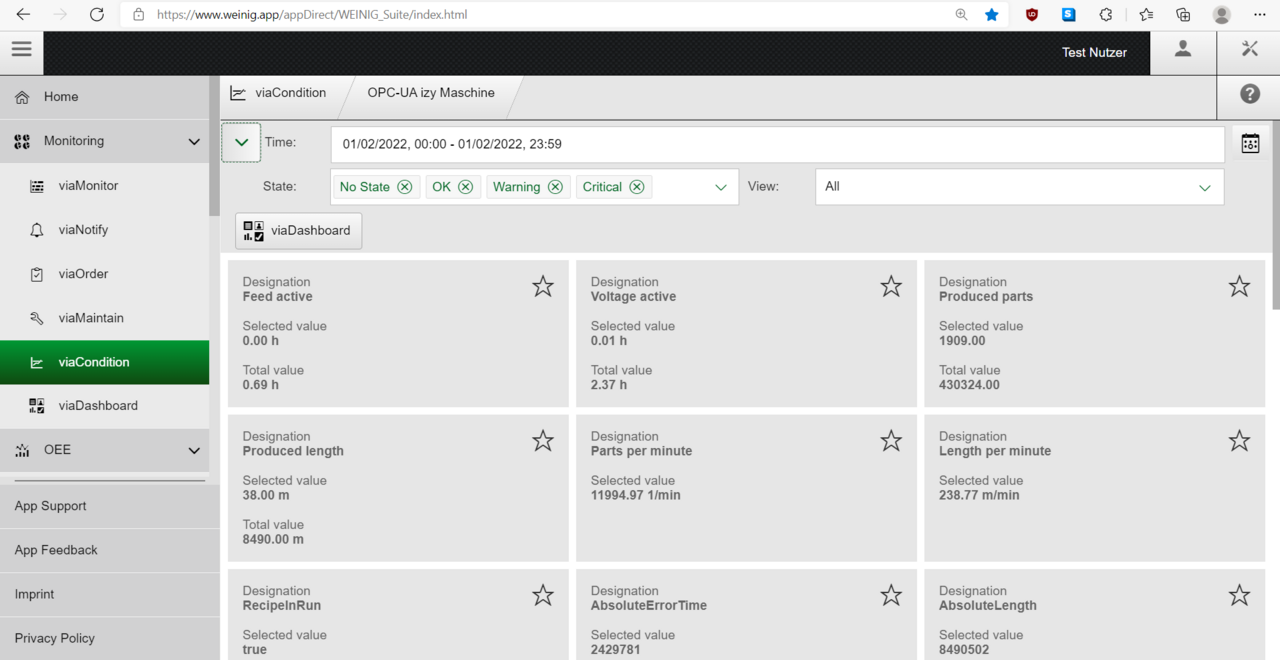Remove the OK filter chip

(465, 187)
